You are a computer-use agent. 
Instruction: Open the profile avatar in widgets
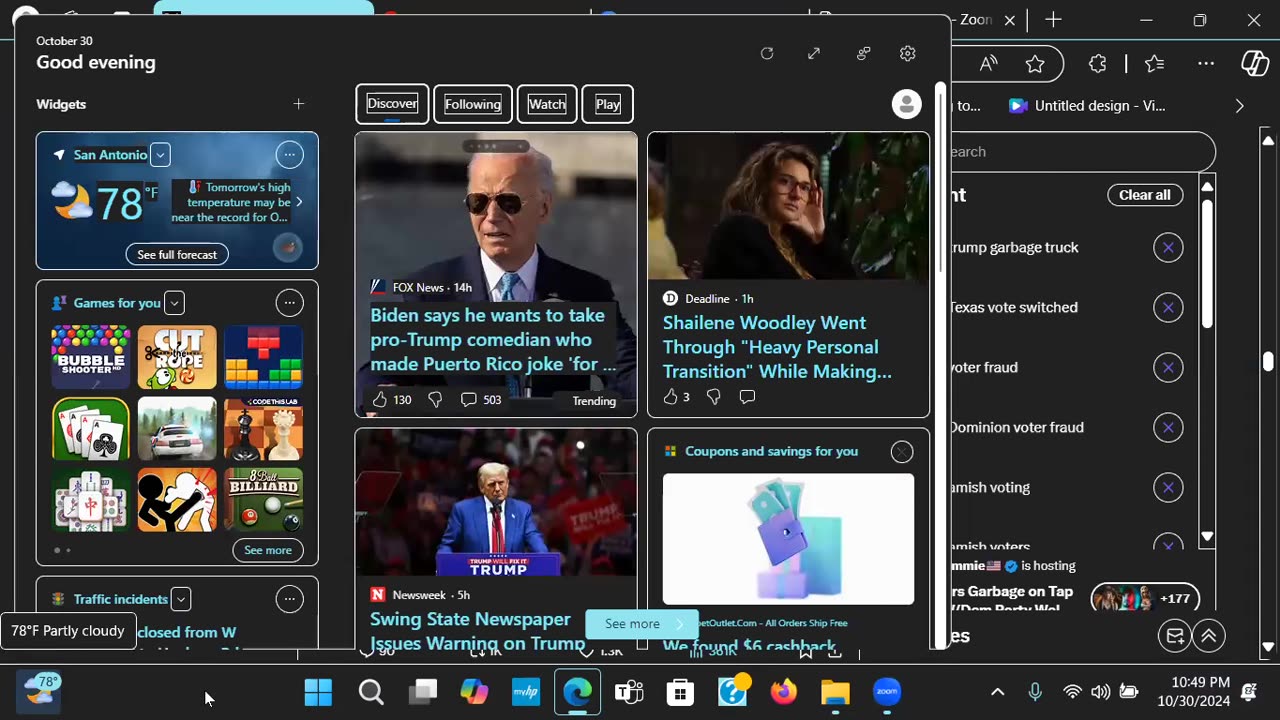tap(906, 104)
